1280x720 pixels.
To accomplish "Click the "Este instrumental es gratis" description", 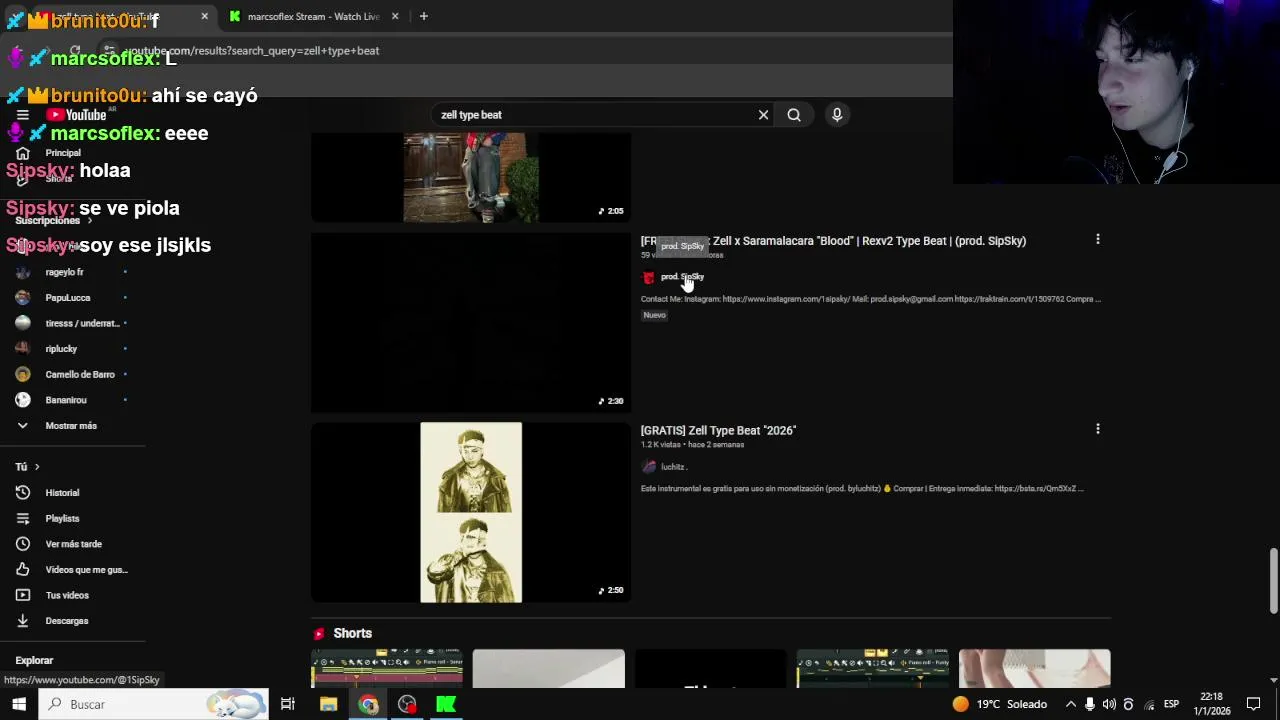I will pos(862,489).
